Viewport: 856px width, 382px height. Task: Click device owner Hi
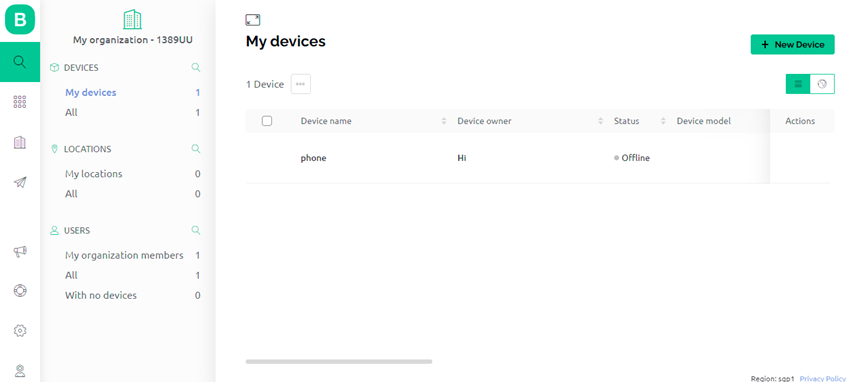462,158
